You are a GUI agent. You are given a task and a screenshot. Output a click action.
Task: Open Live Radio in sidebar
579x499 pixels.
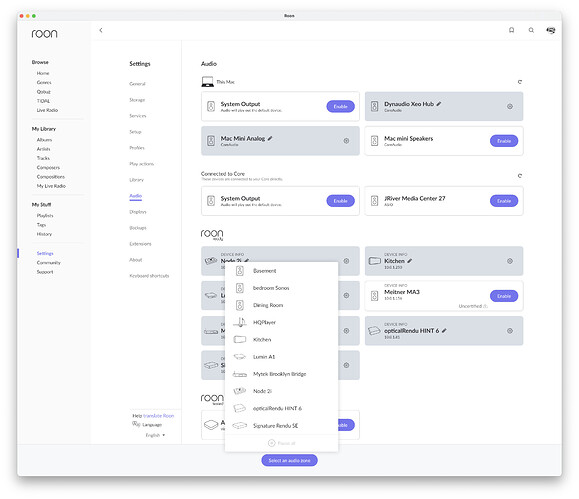(x=47, y=110)
